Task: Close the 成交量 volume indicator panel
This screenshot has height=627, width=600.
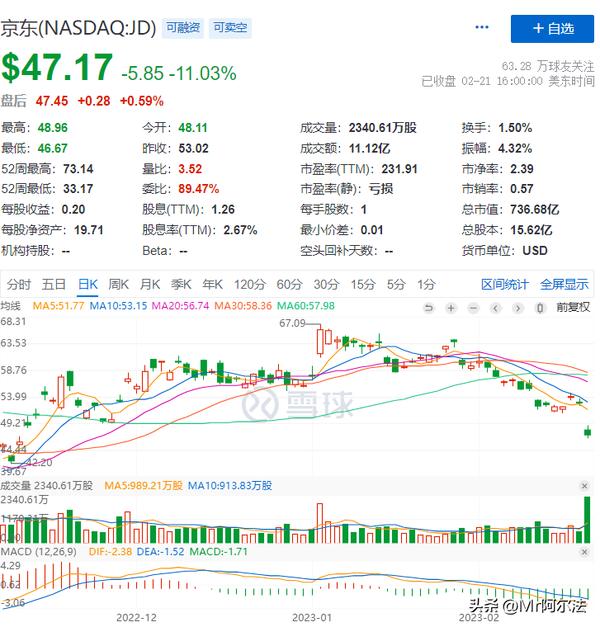Action: click(x=584, y=486)
